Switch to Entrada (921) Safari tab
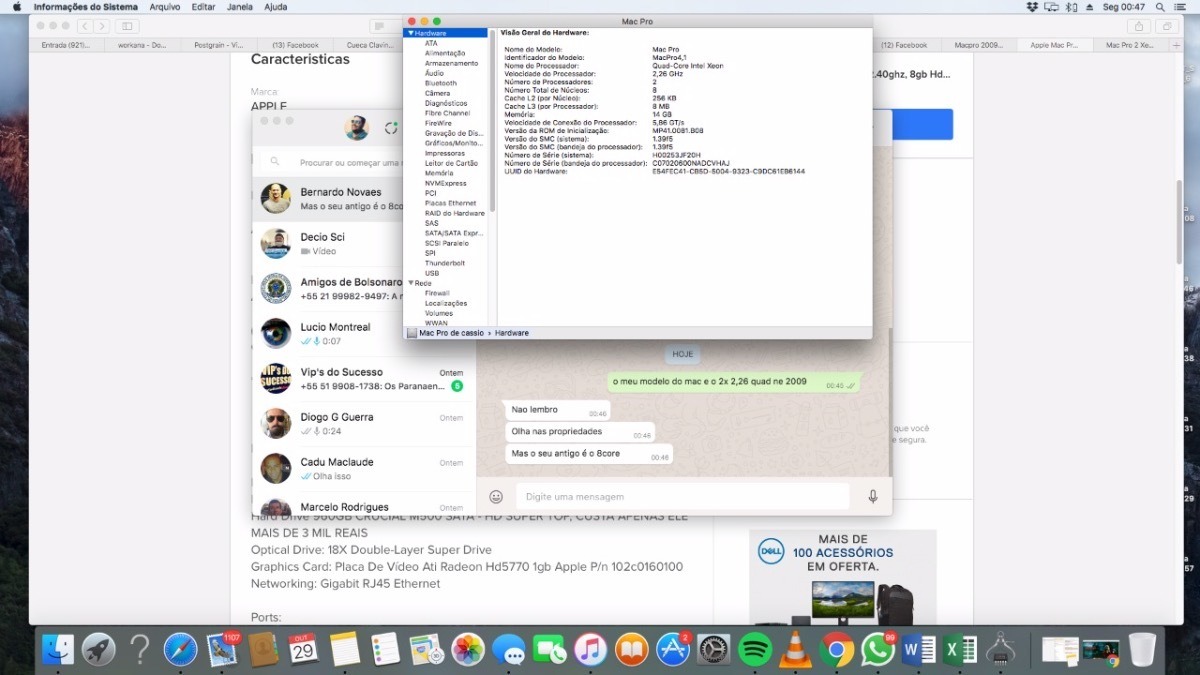The width and height of the screenshot is (1200, 675). point(65,45)
